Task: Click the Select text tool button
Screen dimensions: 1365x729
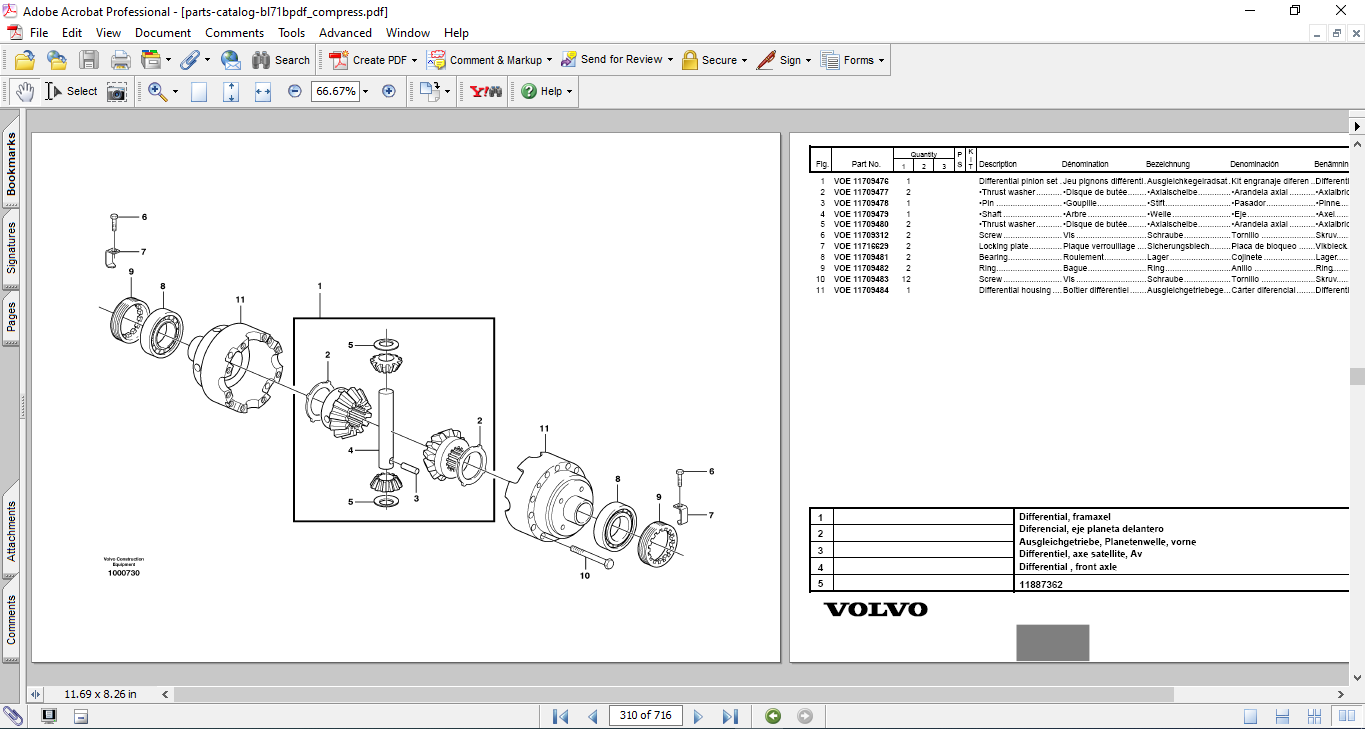Action: pyautogui.click(x=71, y=92)
